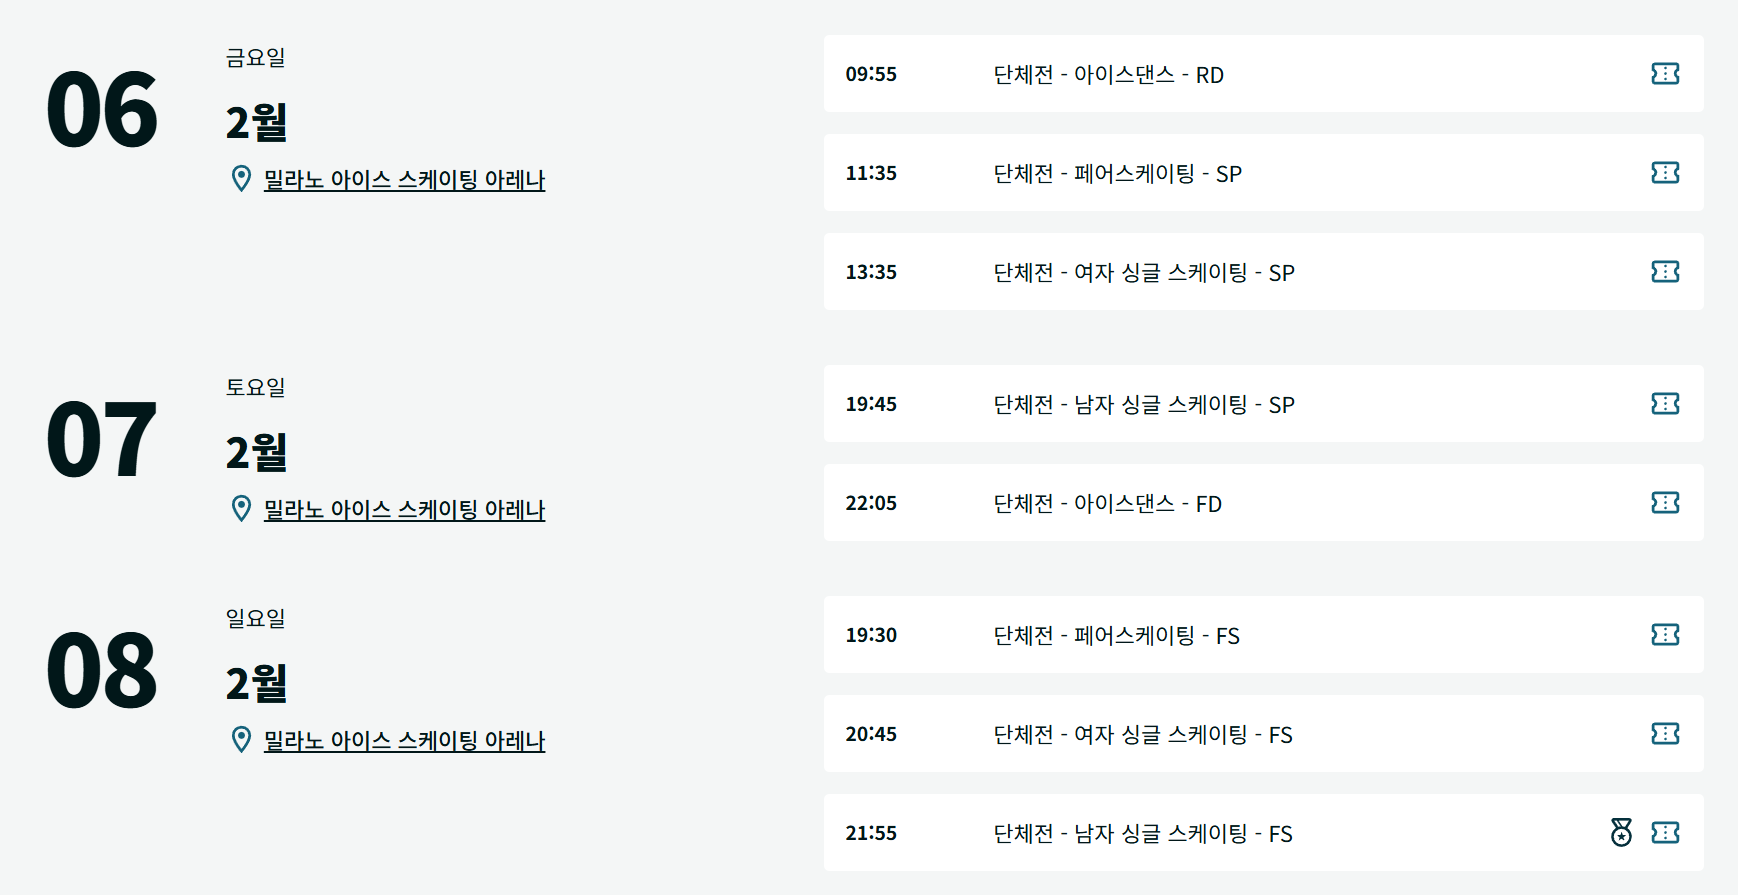The width and height of the screenshot is (1738, 895).
Task: Select the 09:55 단체전 아이스댄스 RD event row
Action: pyautogui.click(x=1108, y=75)
